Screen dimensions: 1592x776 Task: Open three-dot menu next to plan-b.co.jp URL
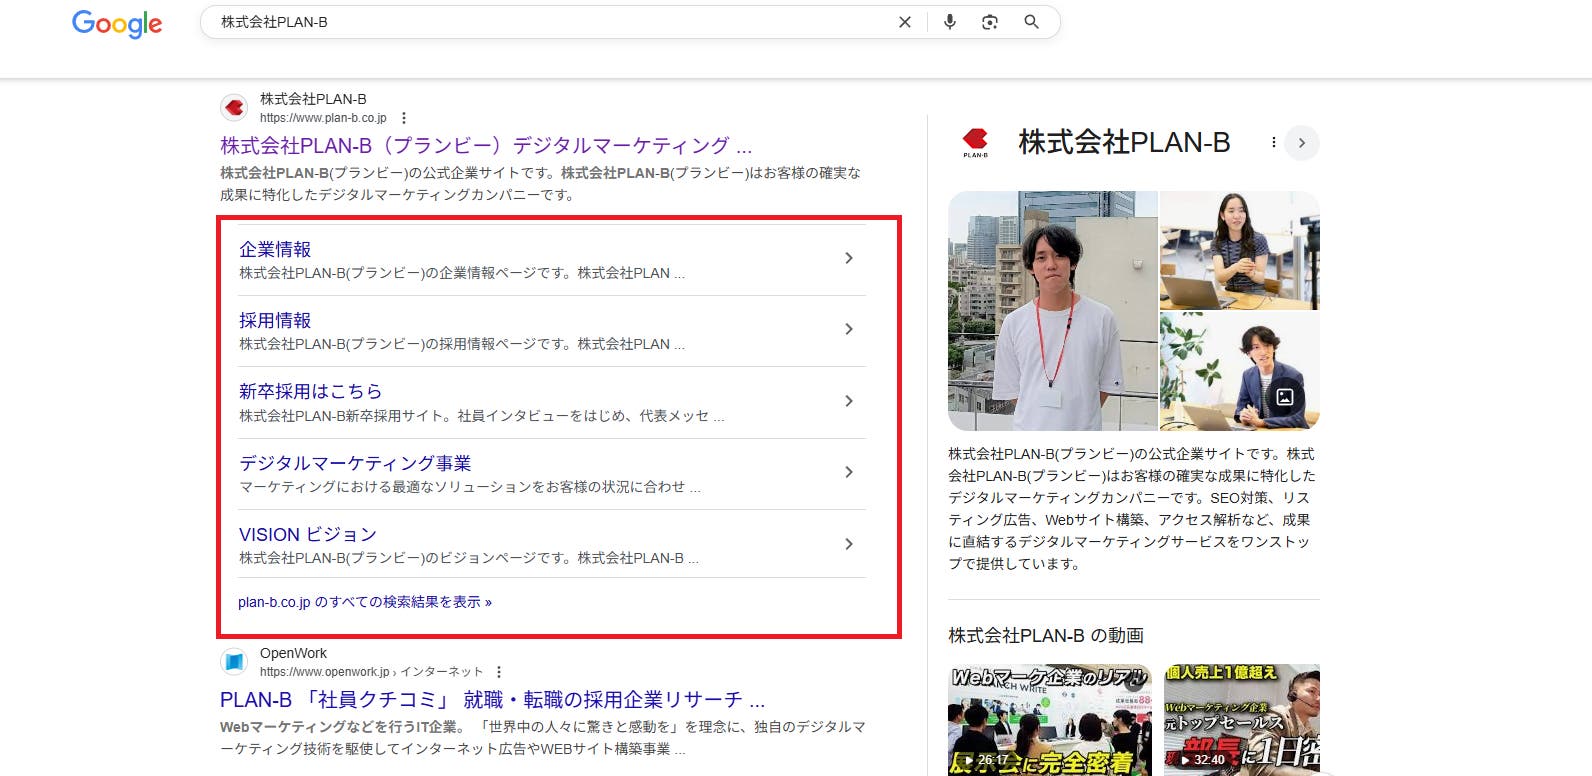click(404, 118)
